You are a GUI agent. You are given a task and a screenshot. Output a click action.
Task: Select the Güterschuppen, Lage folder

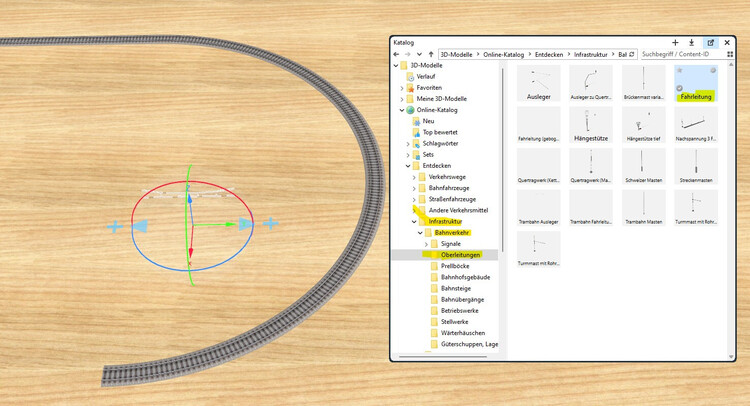pos(469,344)
